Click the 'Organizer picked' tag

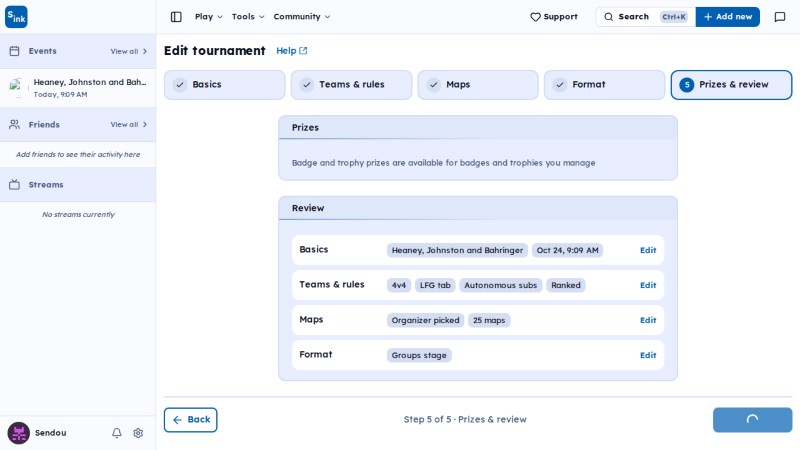426,320
